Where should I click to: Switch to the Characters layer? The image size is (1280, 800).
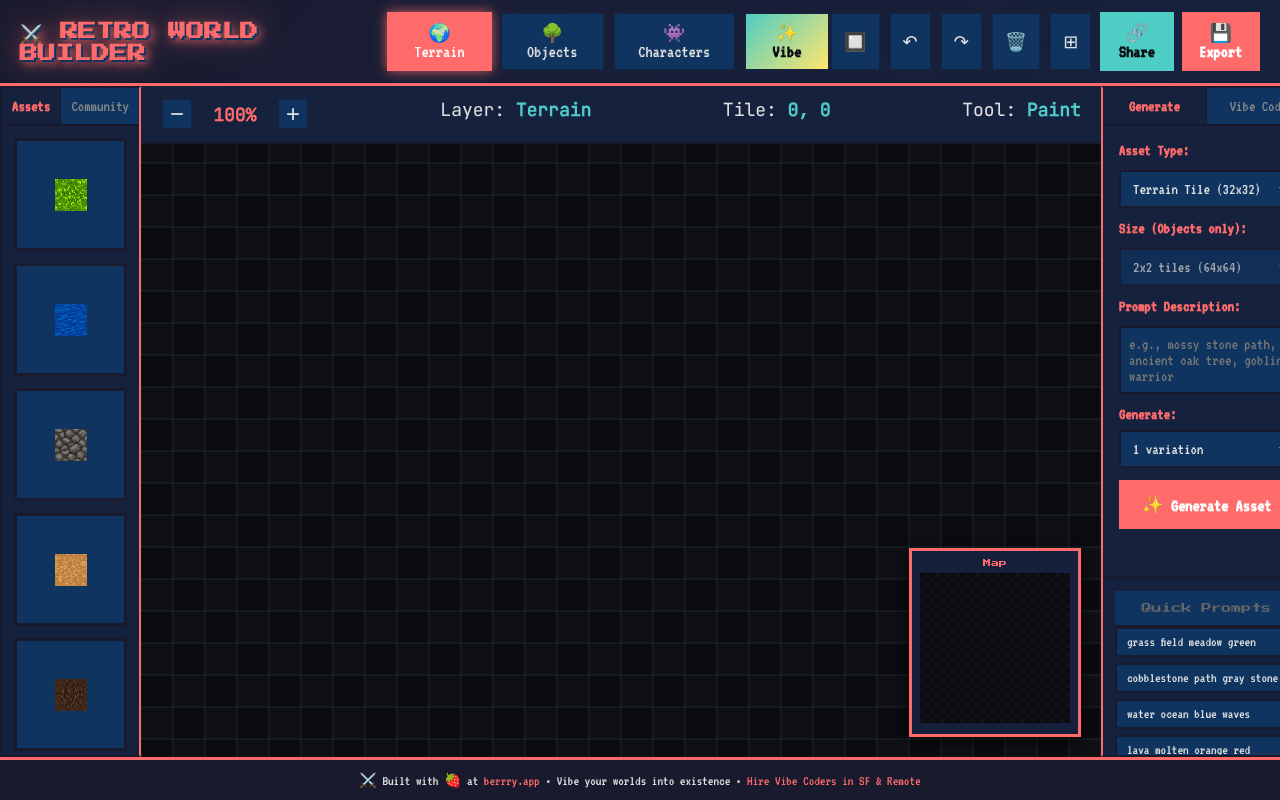pyautogui.click(x=674, y=42)
